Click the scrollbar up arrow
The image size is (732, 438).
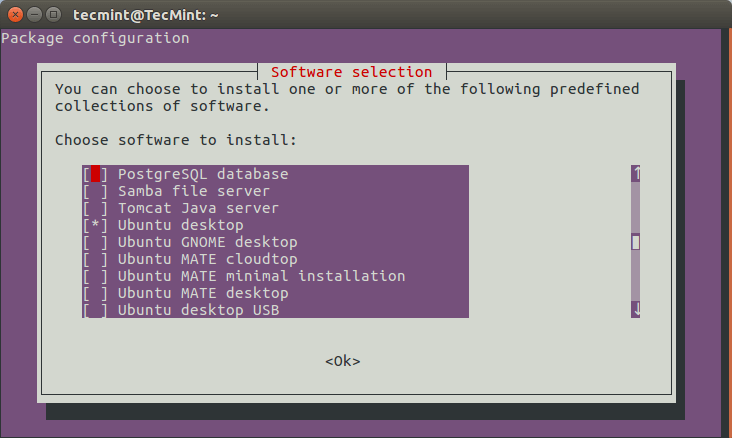click(635, 174)
